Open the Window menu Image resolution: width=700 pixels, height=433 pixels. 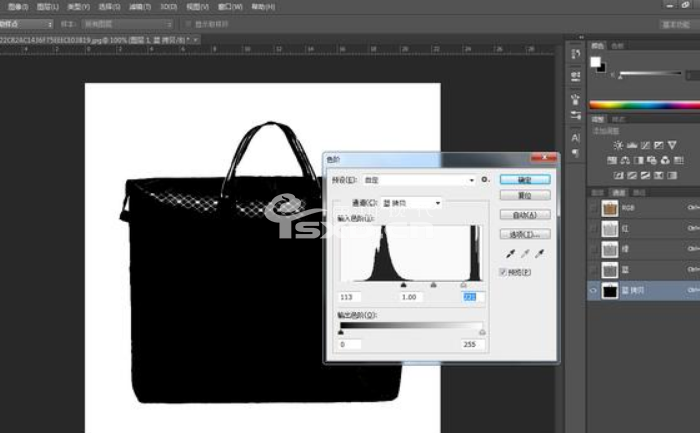230,7
